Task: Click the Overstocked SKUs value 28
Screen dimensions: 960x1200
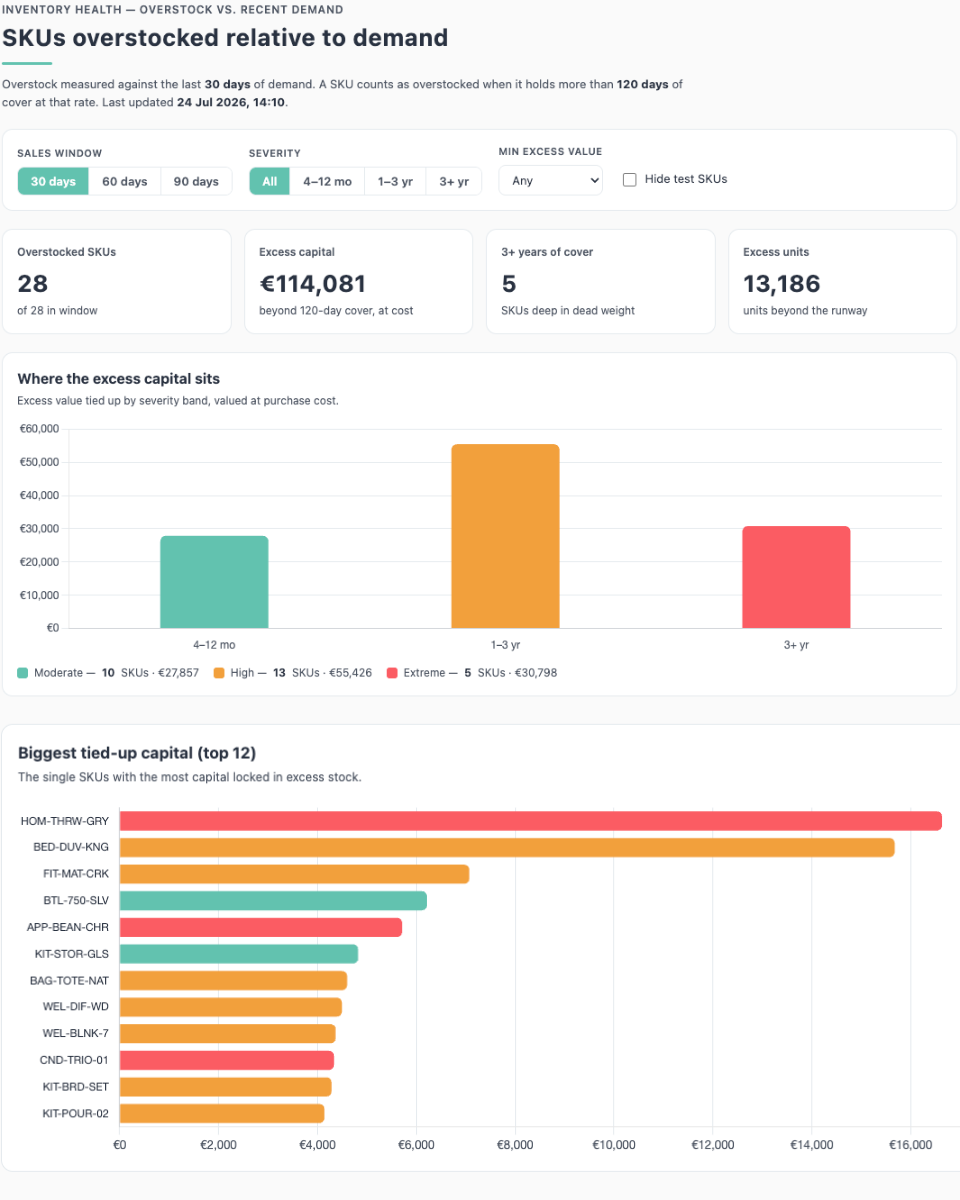Action: pyautogui.click(x=33, y=283)
